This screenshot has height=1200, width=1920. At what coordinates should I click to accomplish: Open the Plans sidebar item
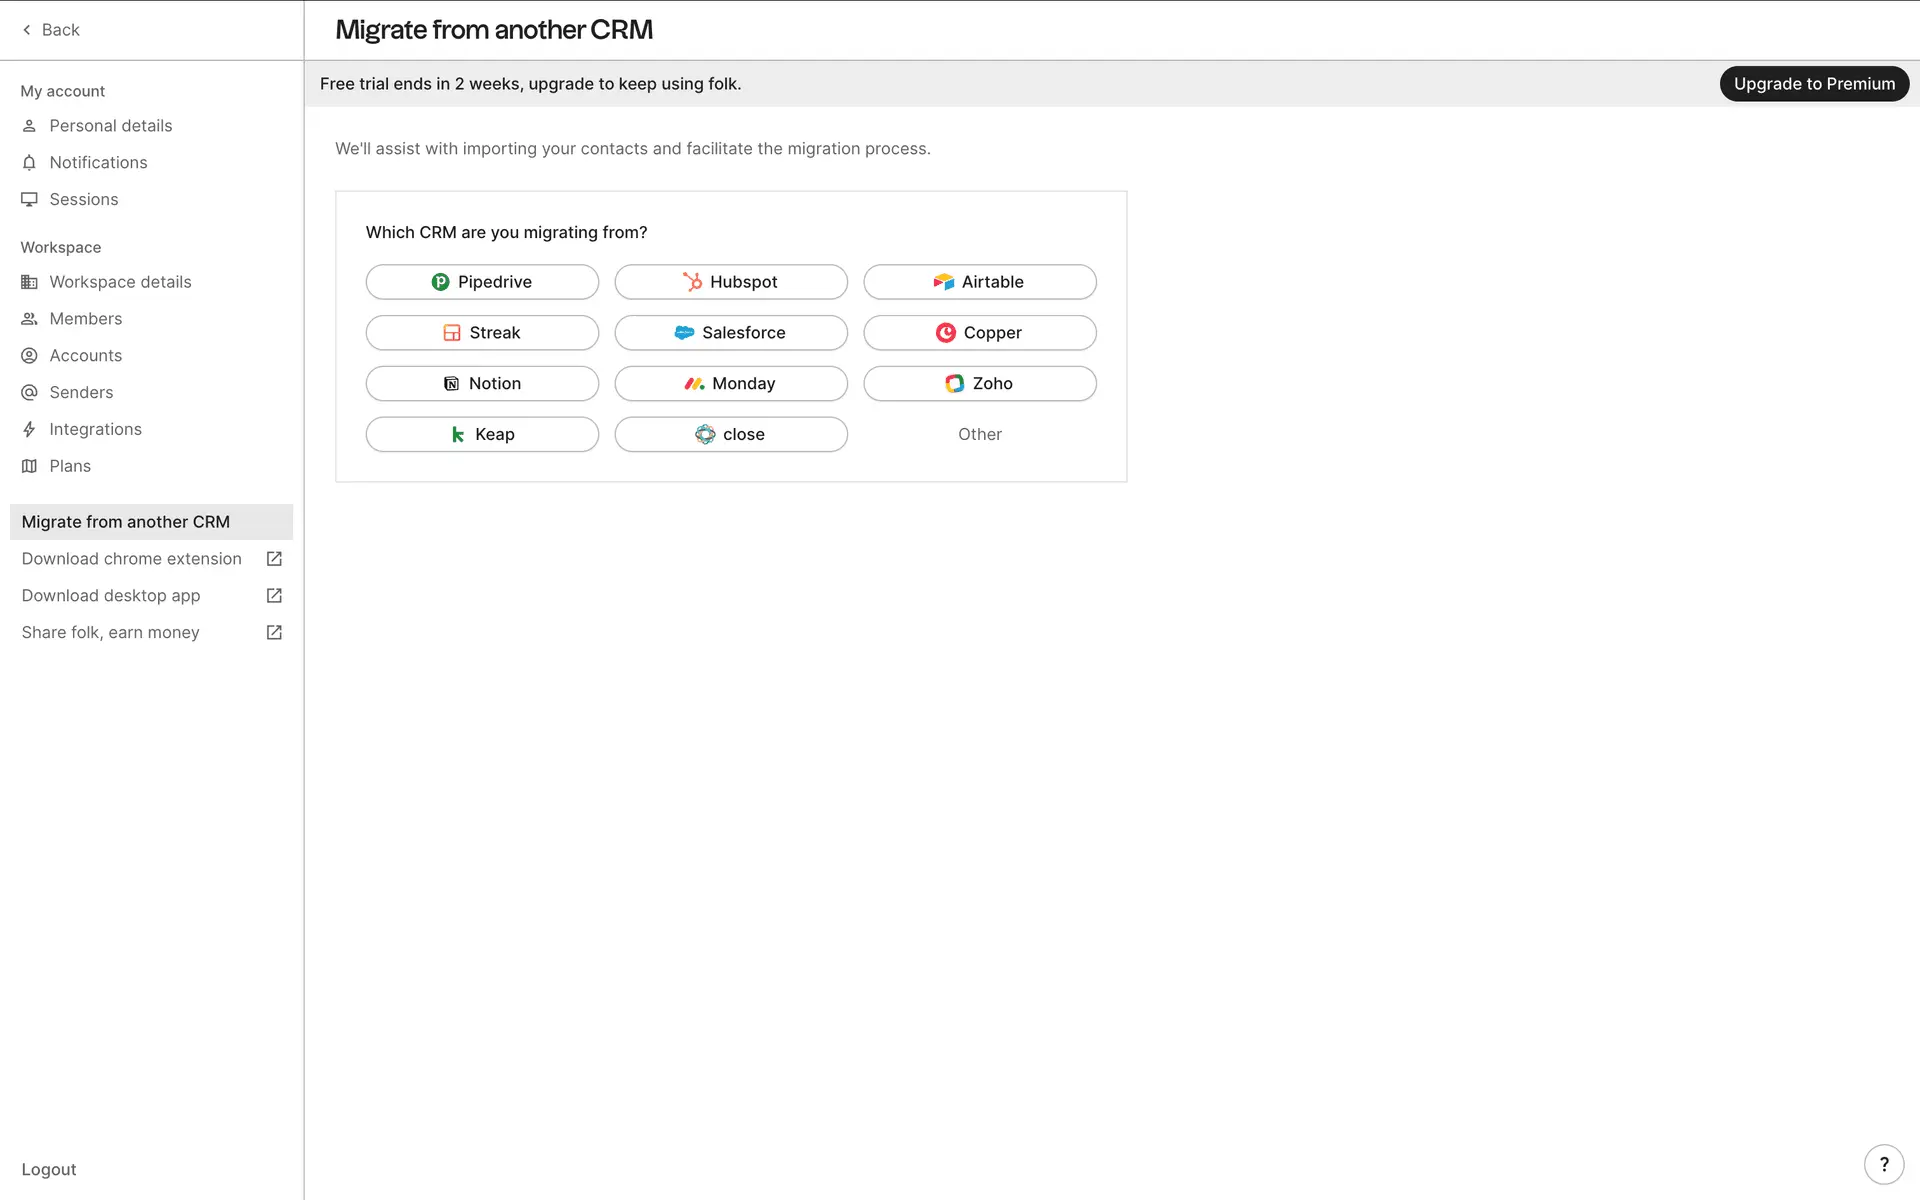70,466
